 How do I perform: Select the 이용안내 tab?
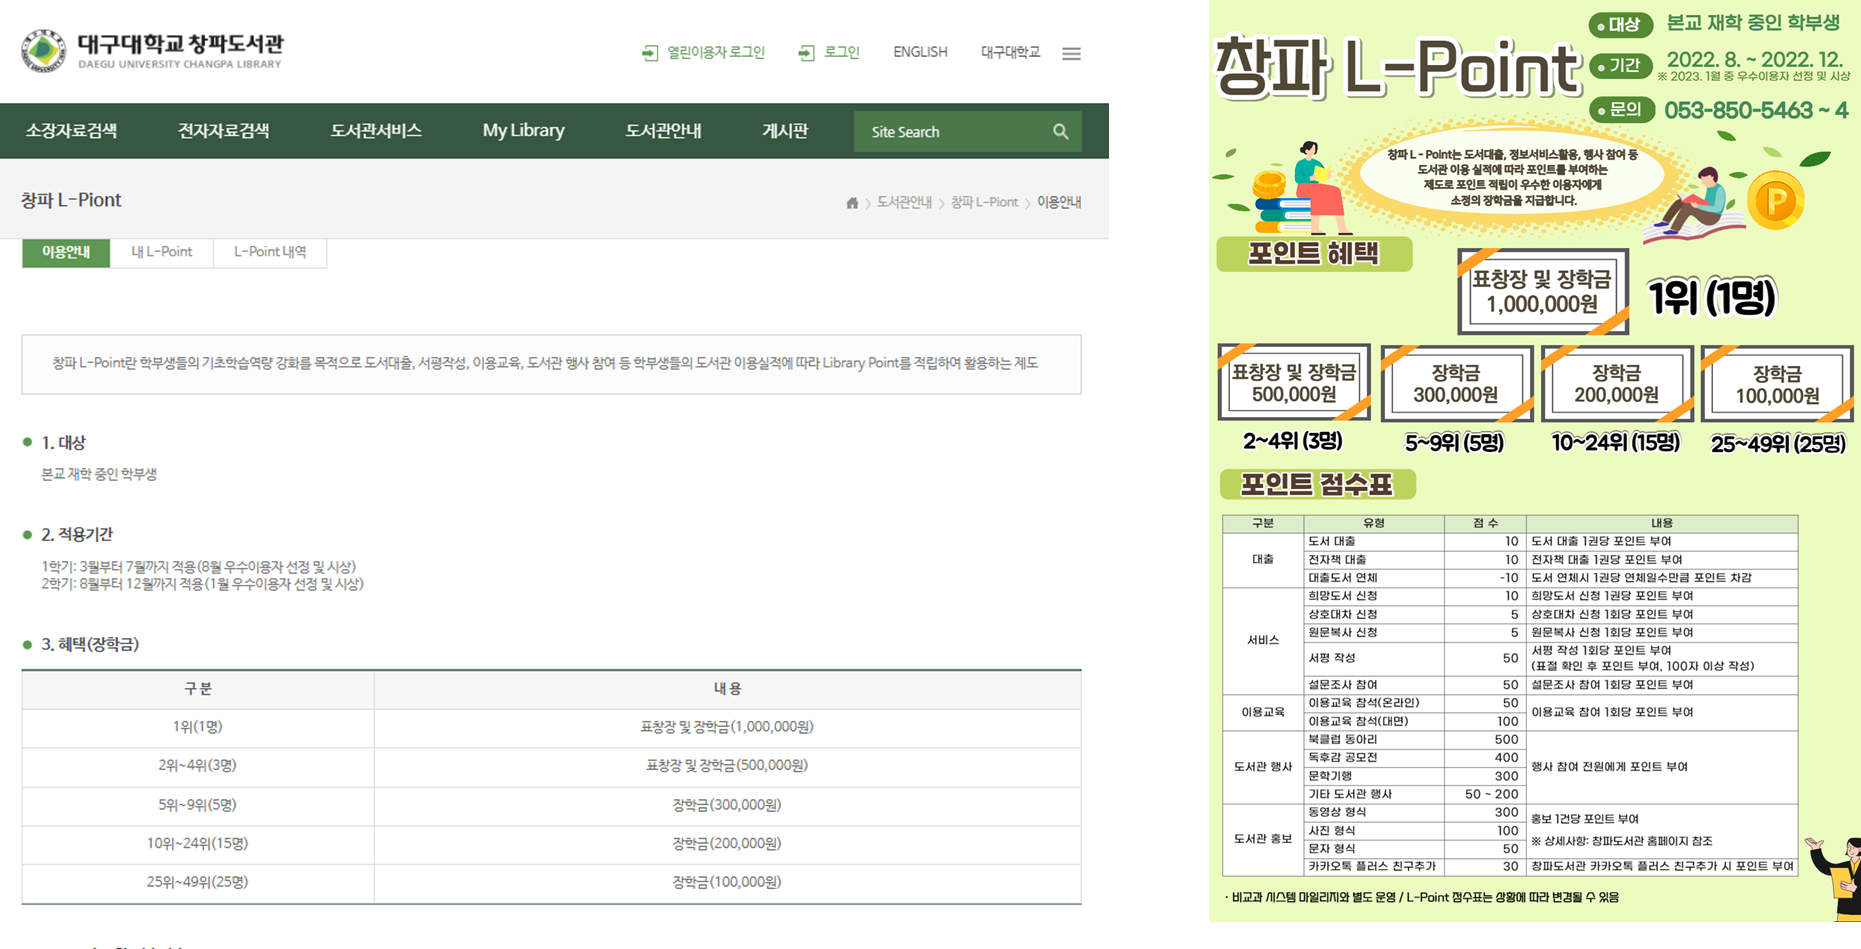coord(66,252)
